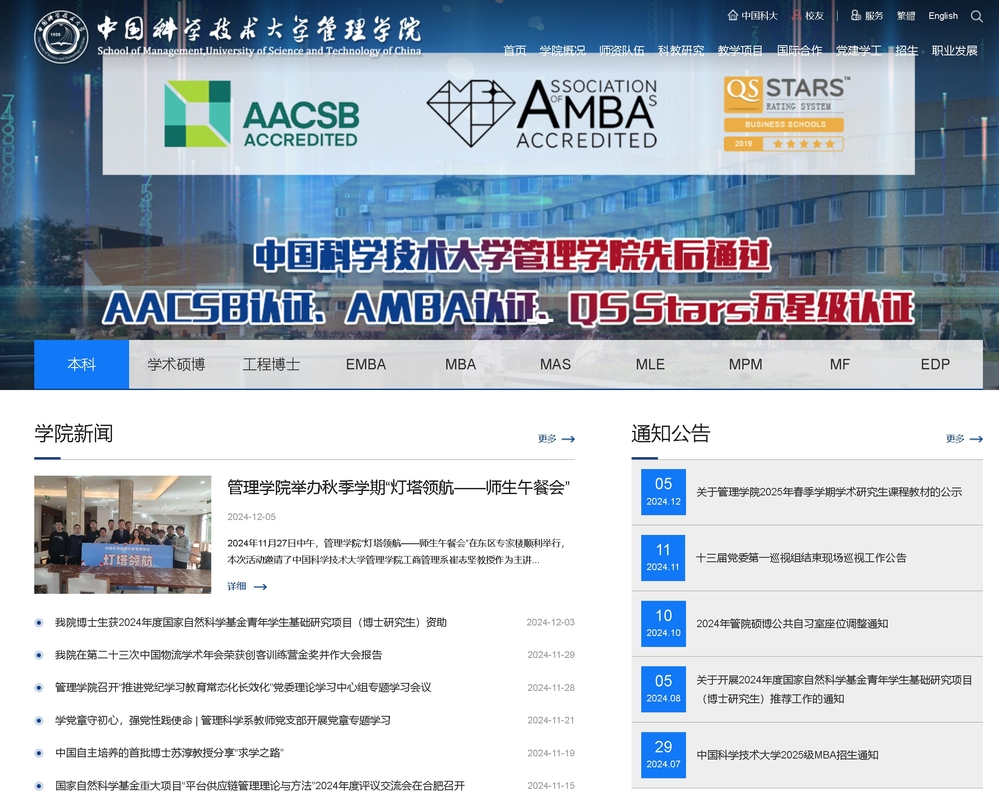
Task: Click the 10 2024.10 date badge
Action: 663,624
